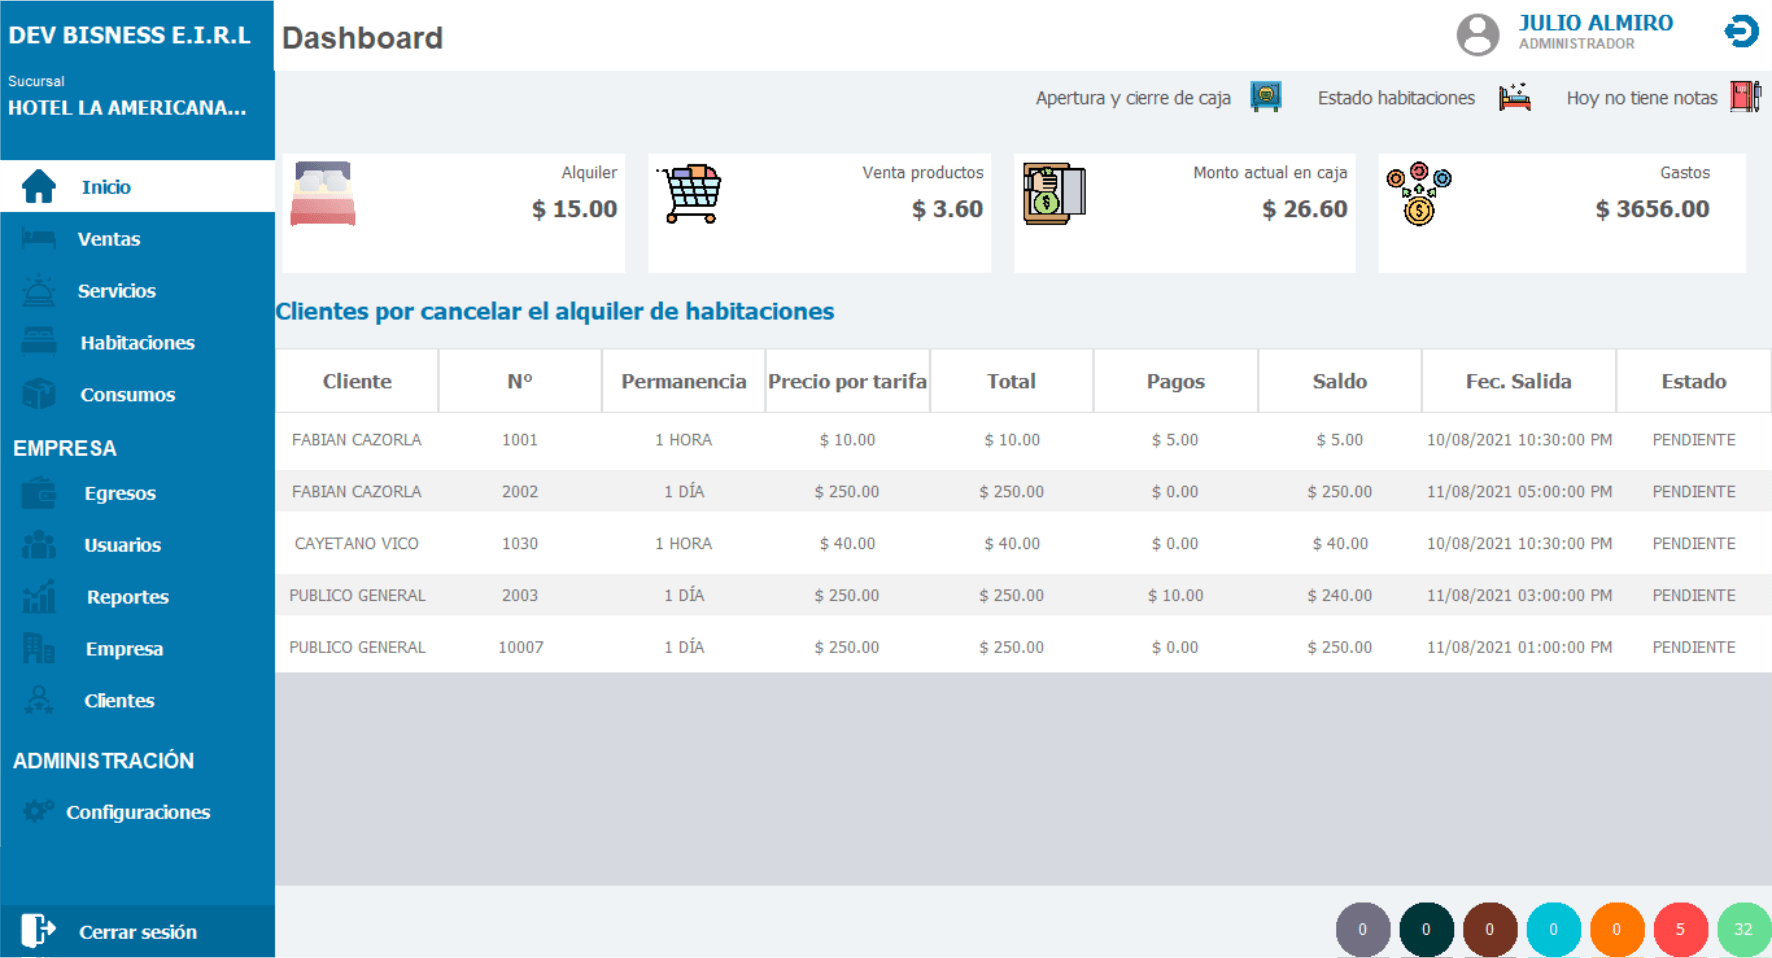Click the Fec. Salida column header

pos(1518,381)
